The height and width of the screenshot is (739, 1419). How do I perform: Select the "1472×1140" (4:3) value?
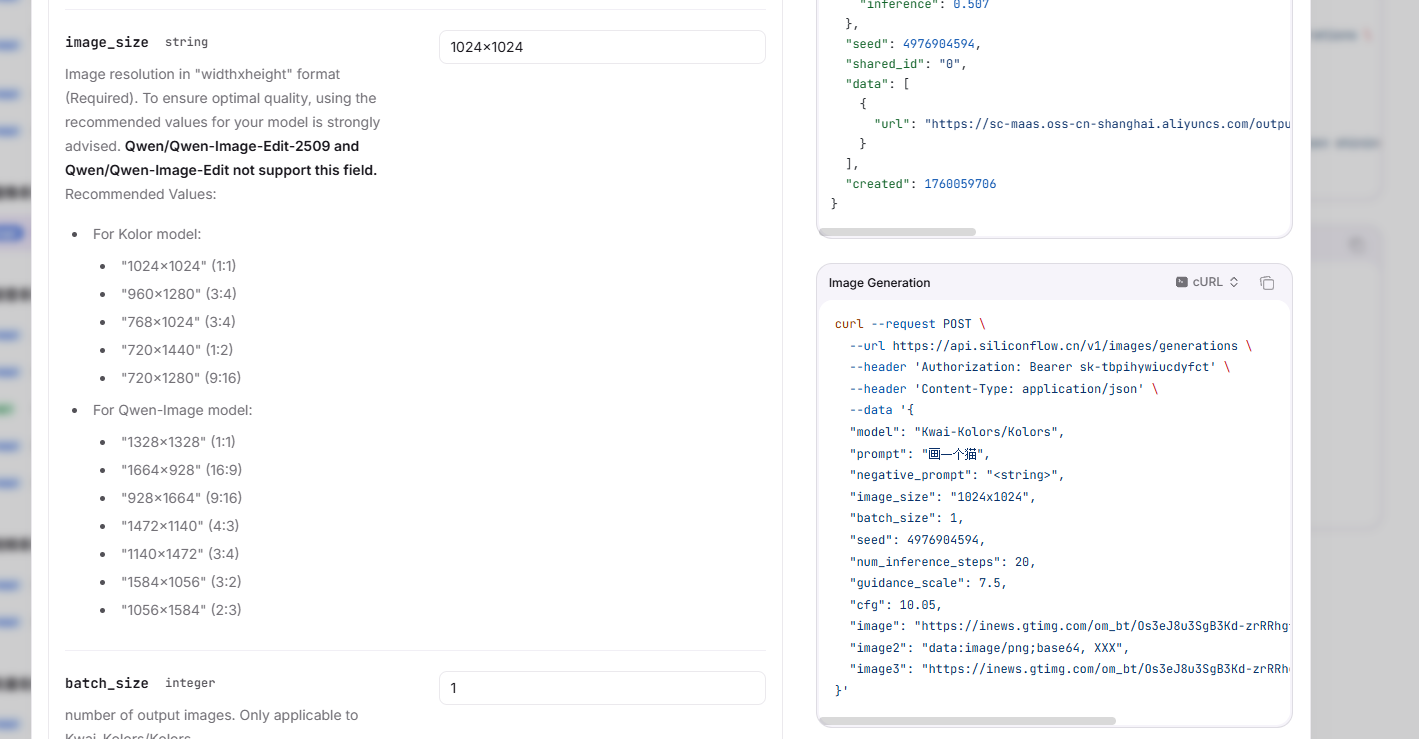[x=180, y=526]
